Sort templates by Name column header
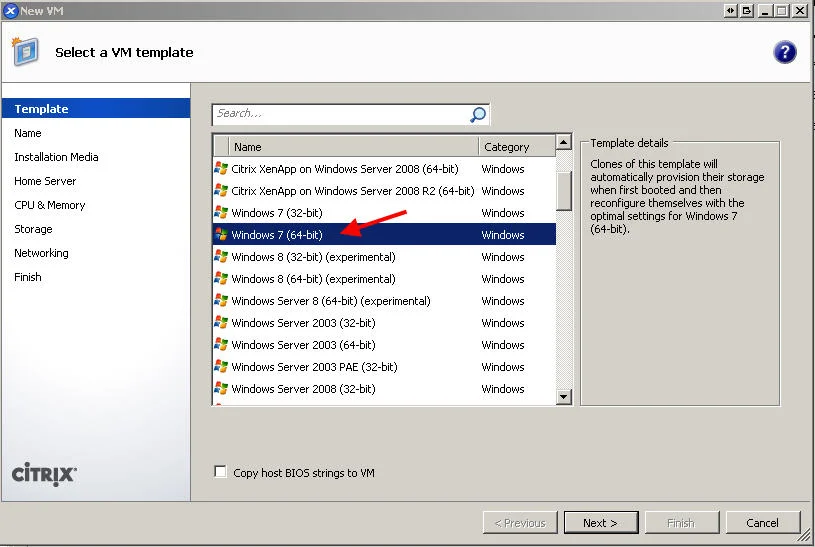This screenshot has width=815, height=547. (353, 147)
